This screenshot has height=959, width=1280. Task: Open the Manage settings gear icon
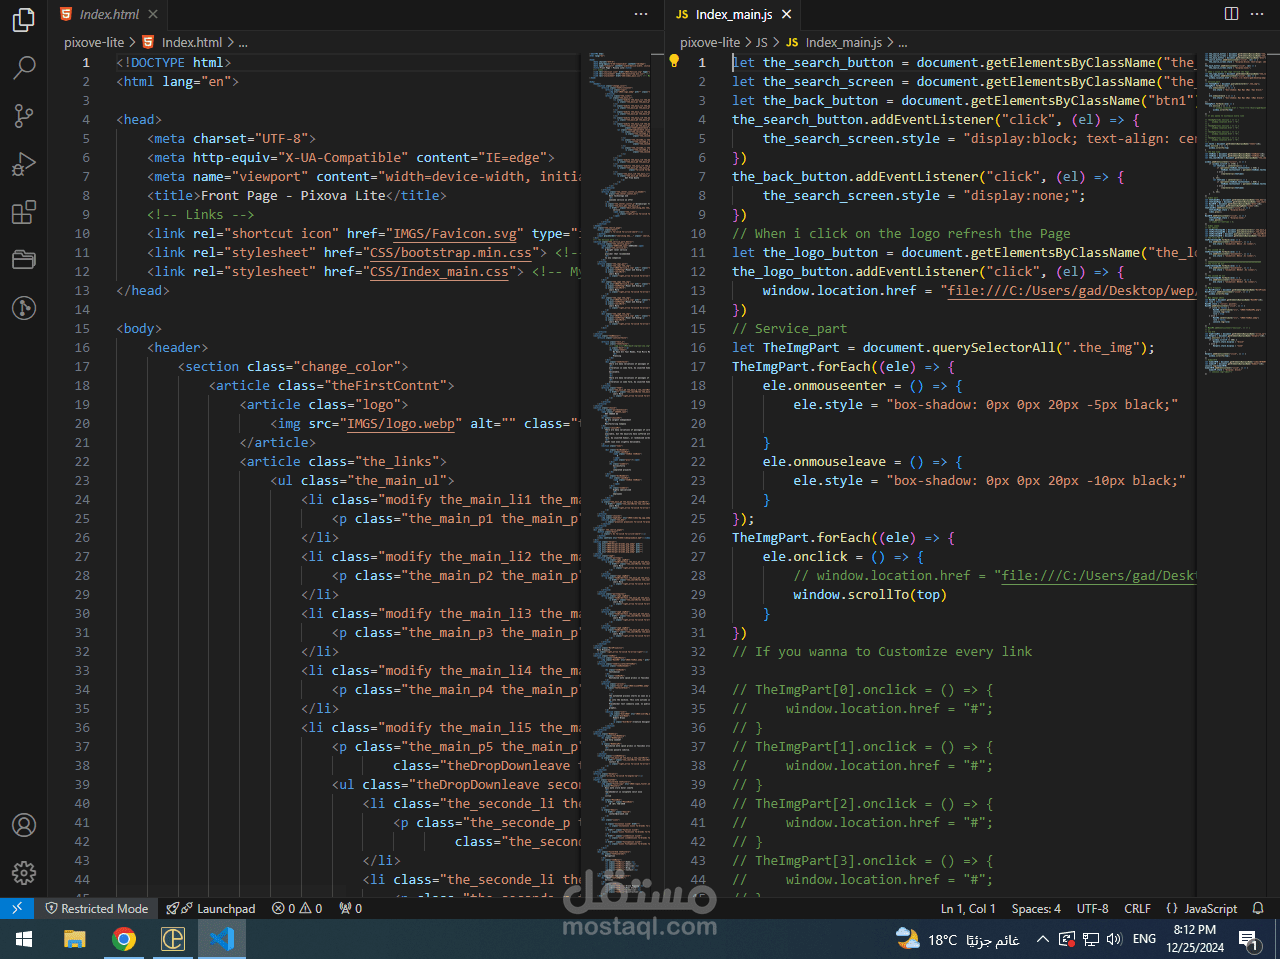tap(24, 873)
